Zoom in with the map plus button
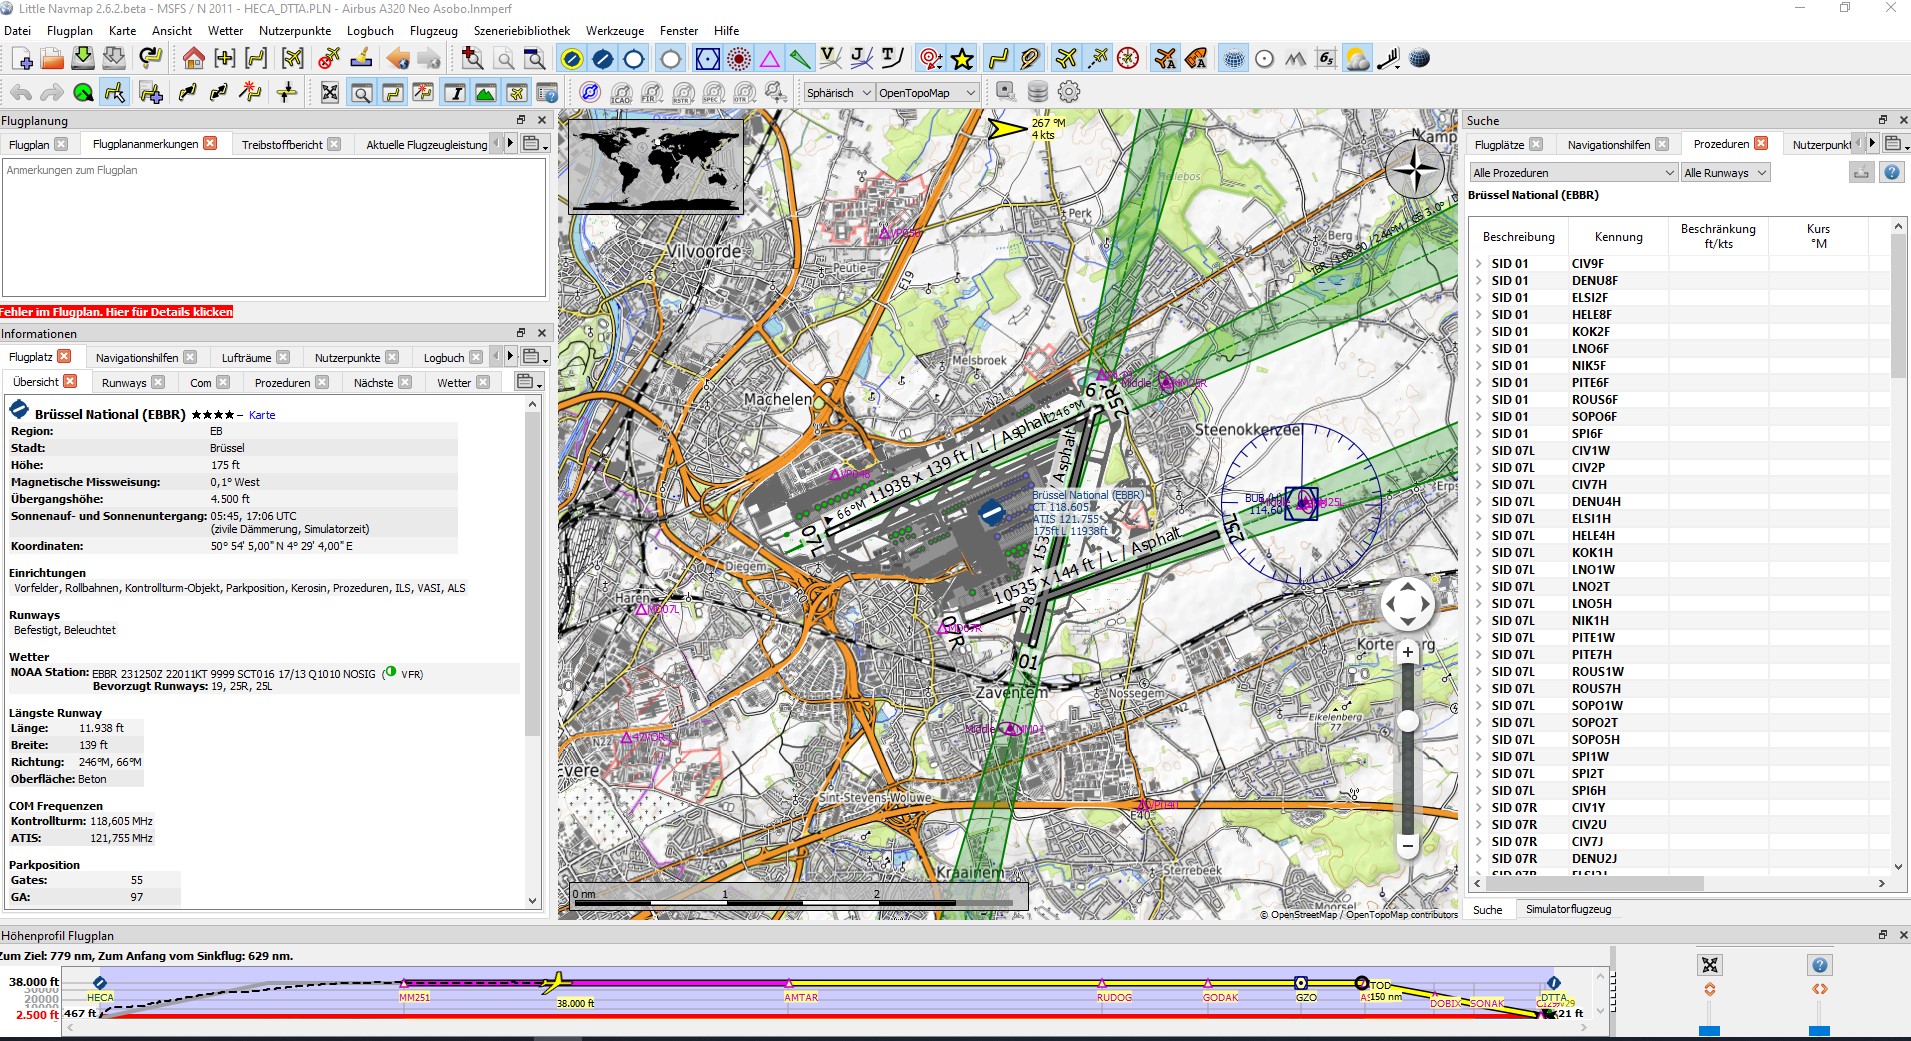 click(x=1407, y=653)
